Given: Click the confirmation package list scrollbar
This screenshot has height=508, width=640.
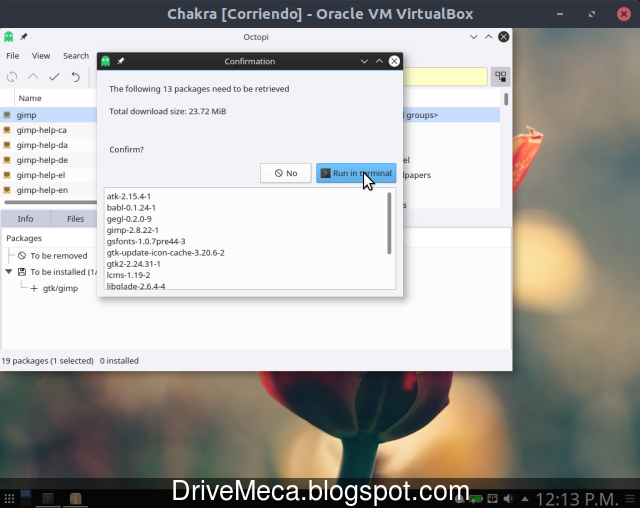Looking at the screenshot, I should 389,223.
